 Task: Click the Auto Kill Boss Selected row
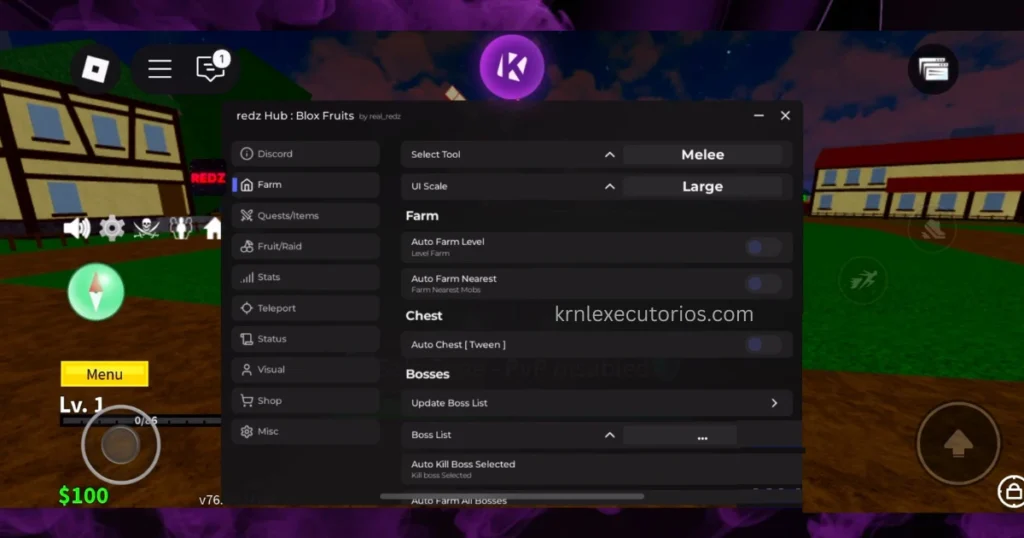[x=601, y=469]
